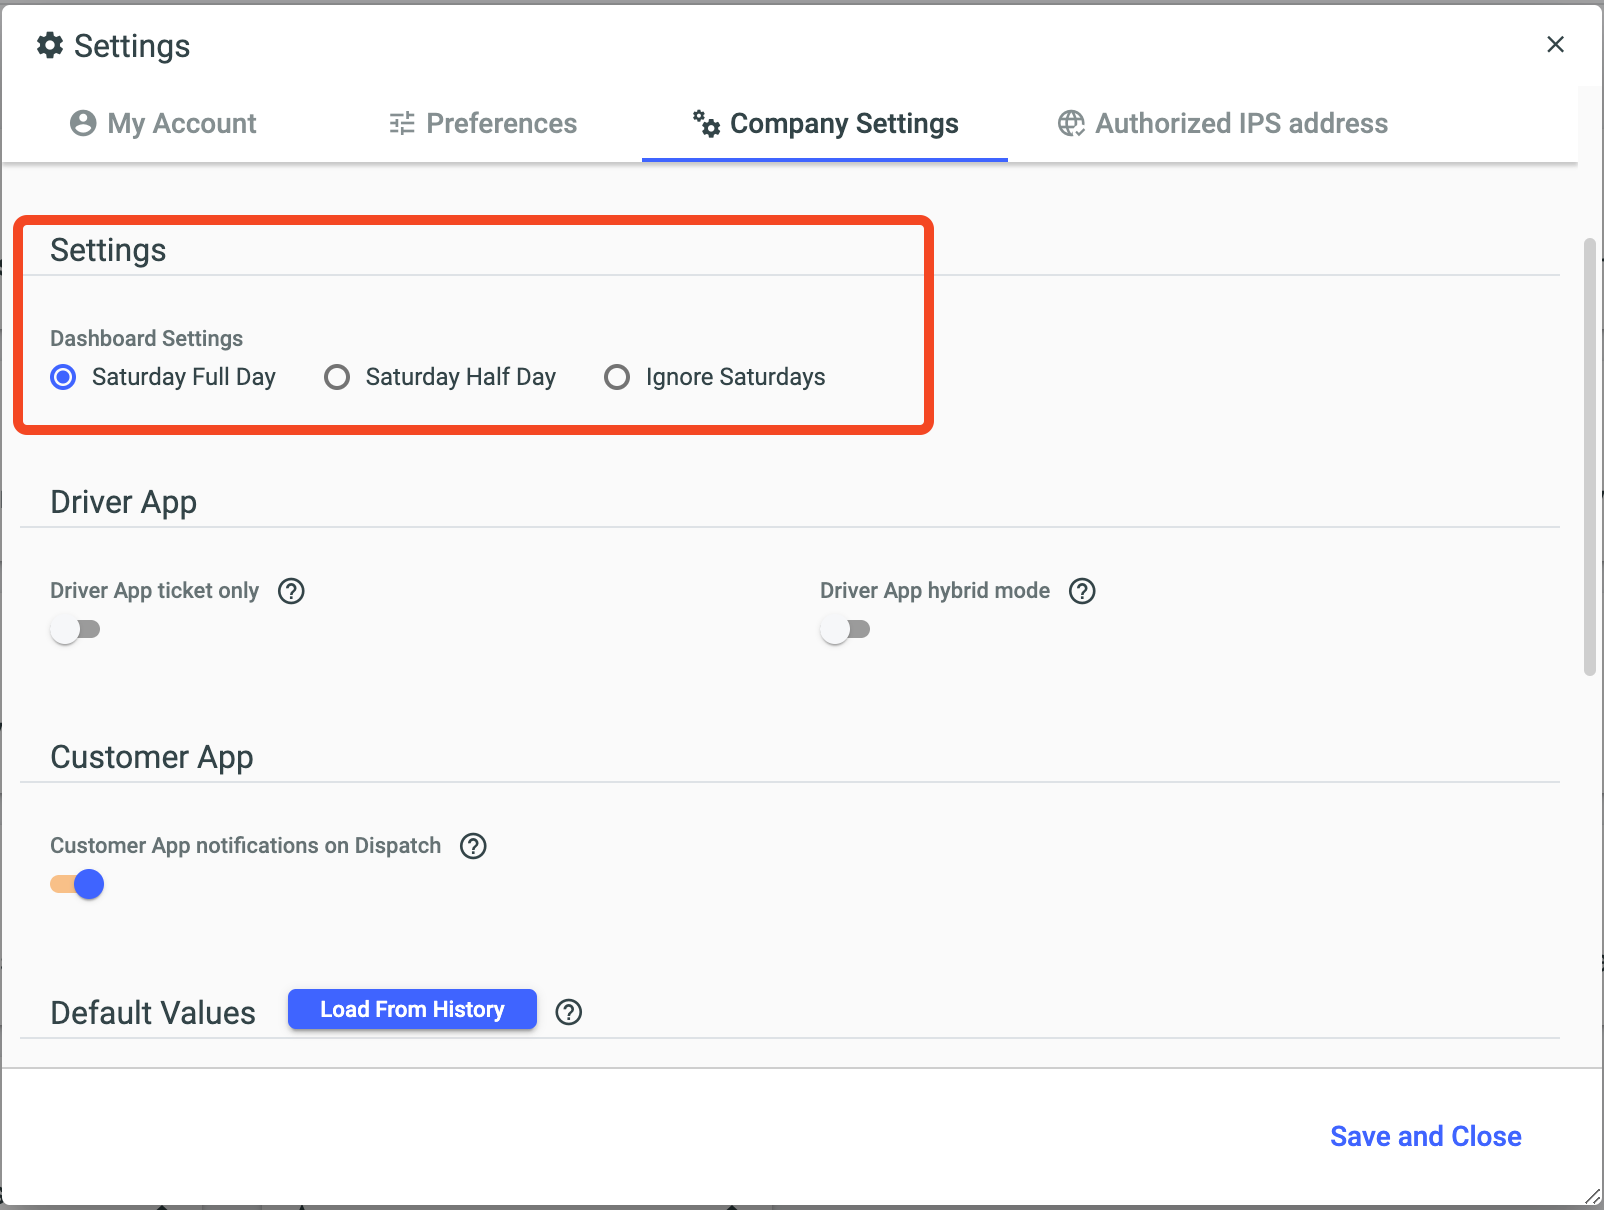Click the Settings gear icon in header

point(50,45)
